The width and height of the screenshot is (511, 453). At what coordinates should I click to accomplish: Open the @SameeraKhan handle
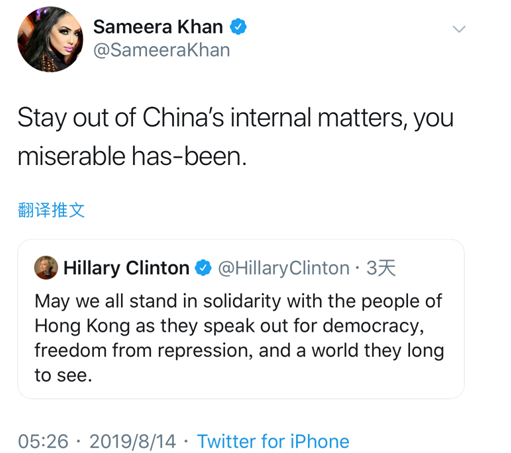click(162, 50)
